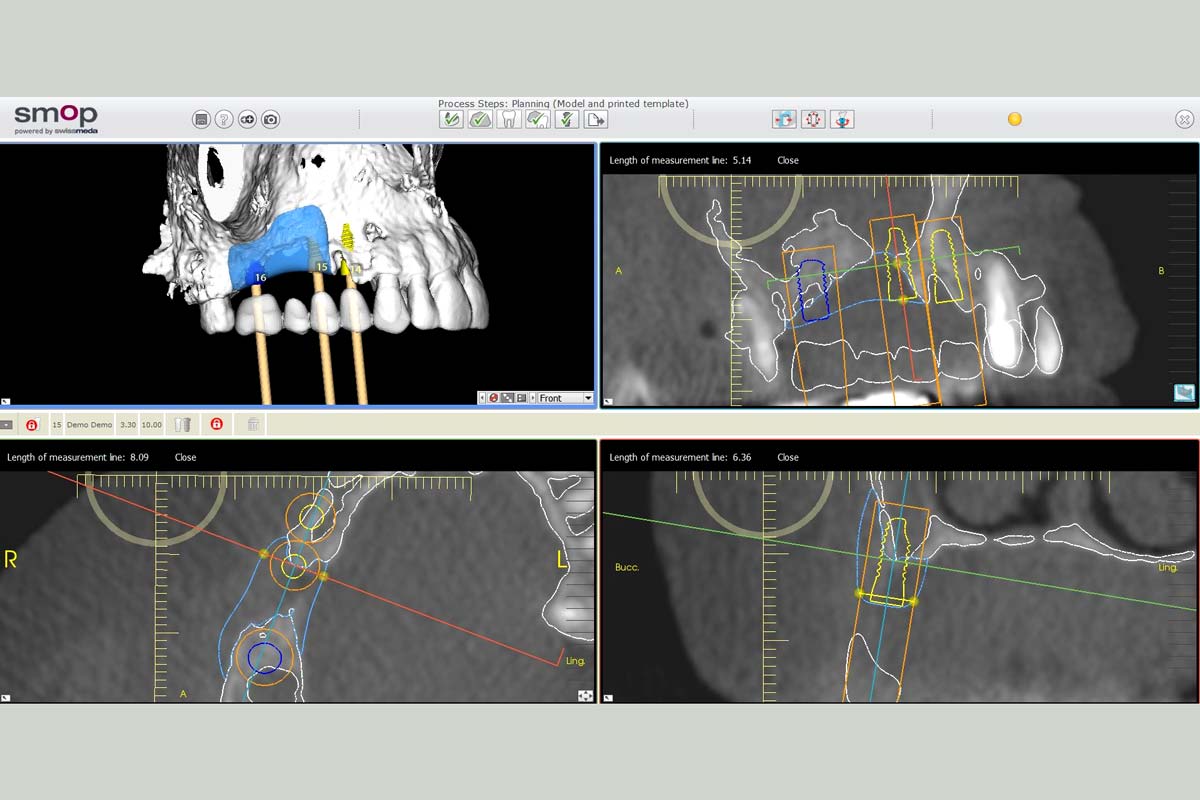
Task: Take a screenshot with the camera icon
Action: tap(270, 120)
